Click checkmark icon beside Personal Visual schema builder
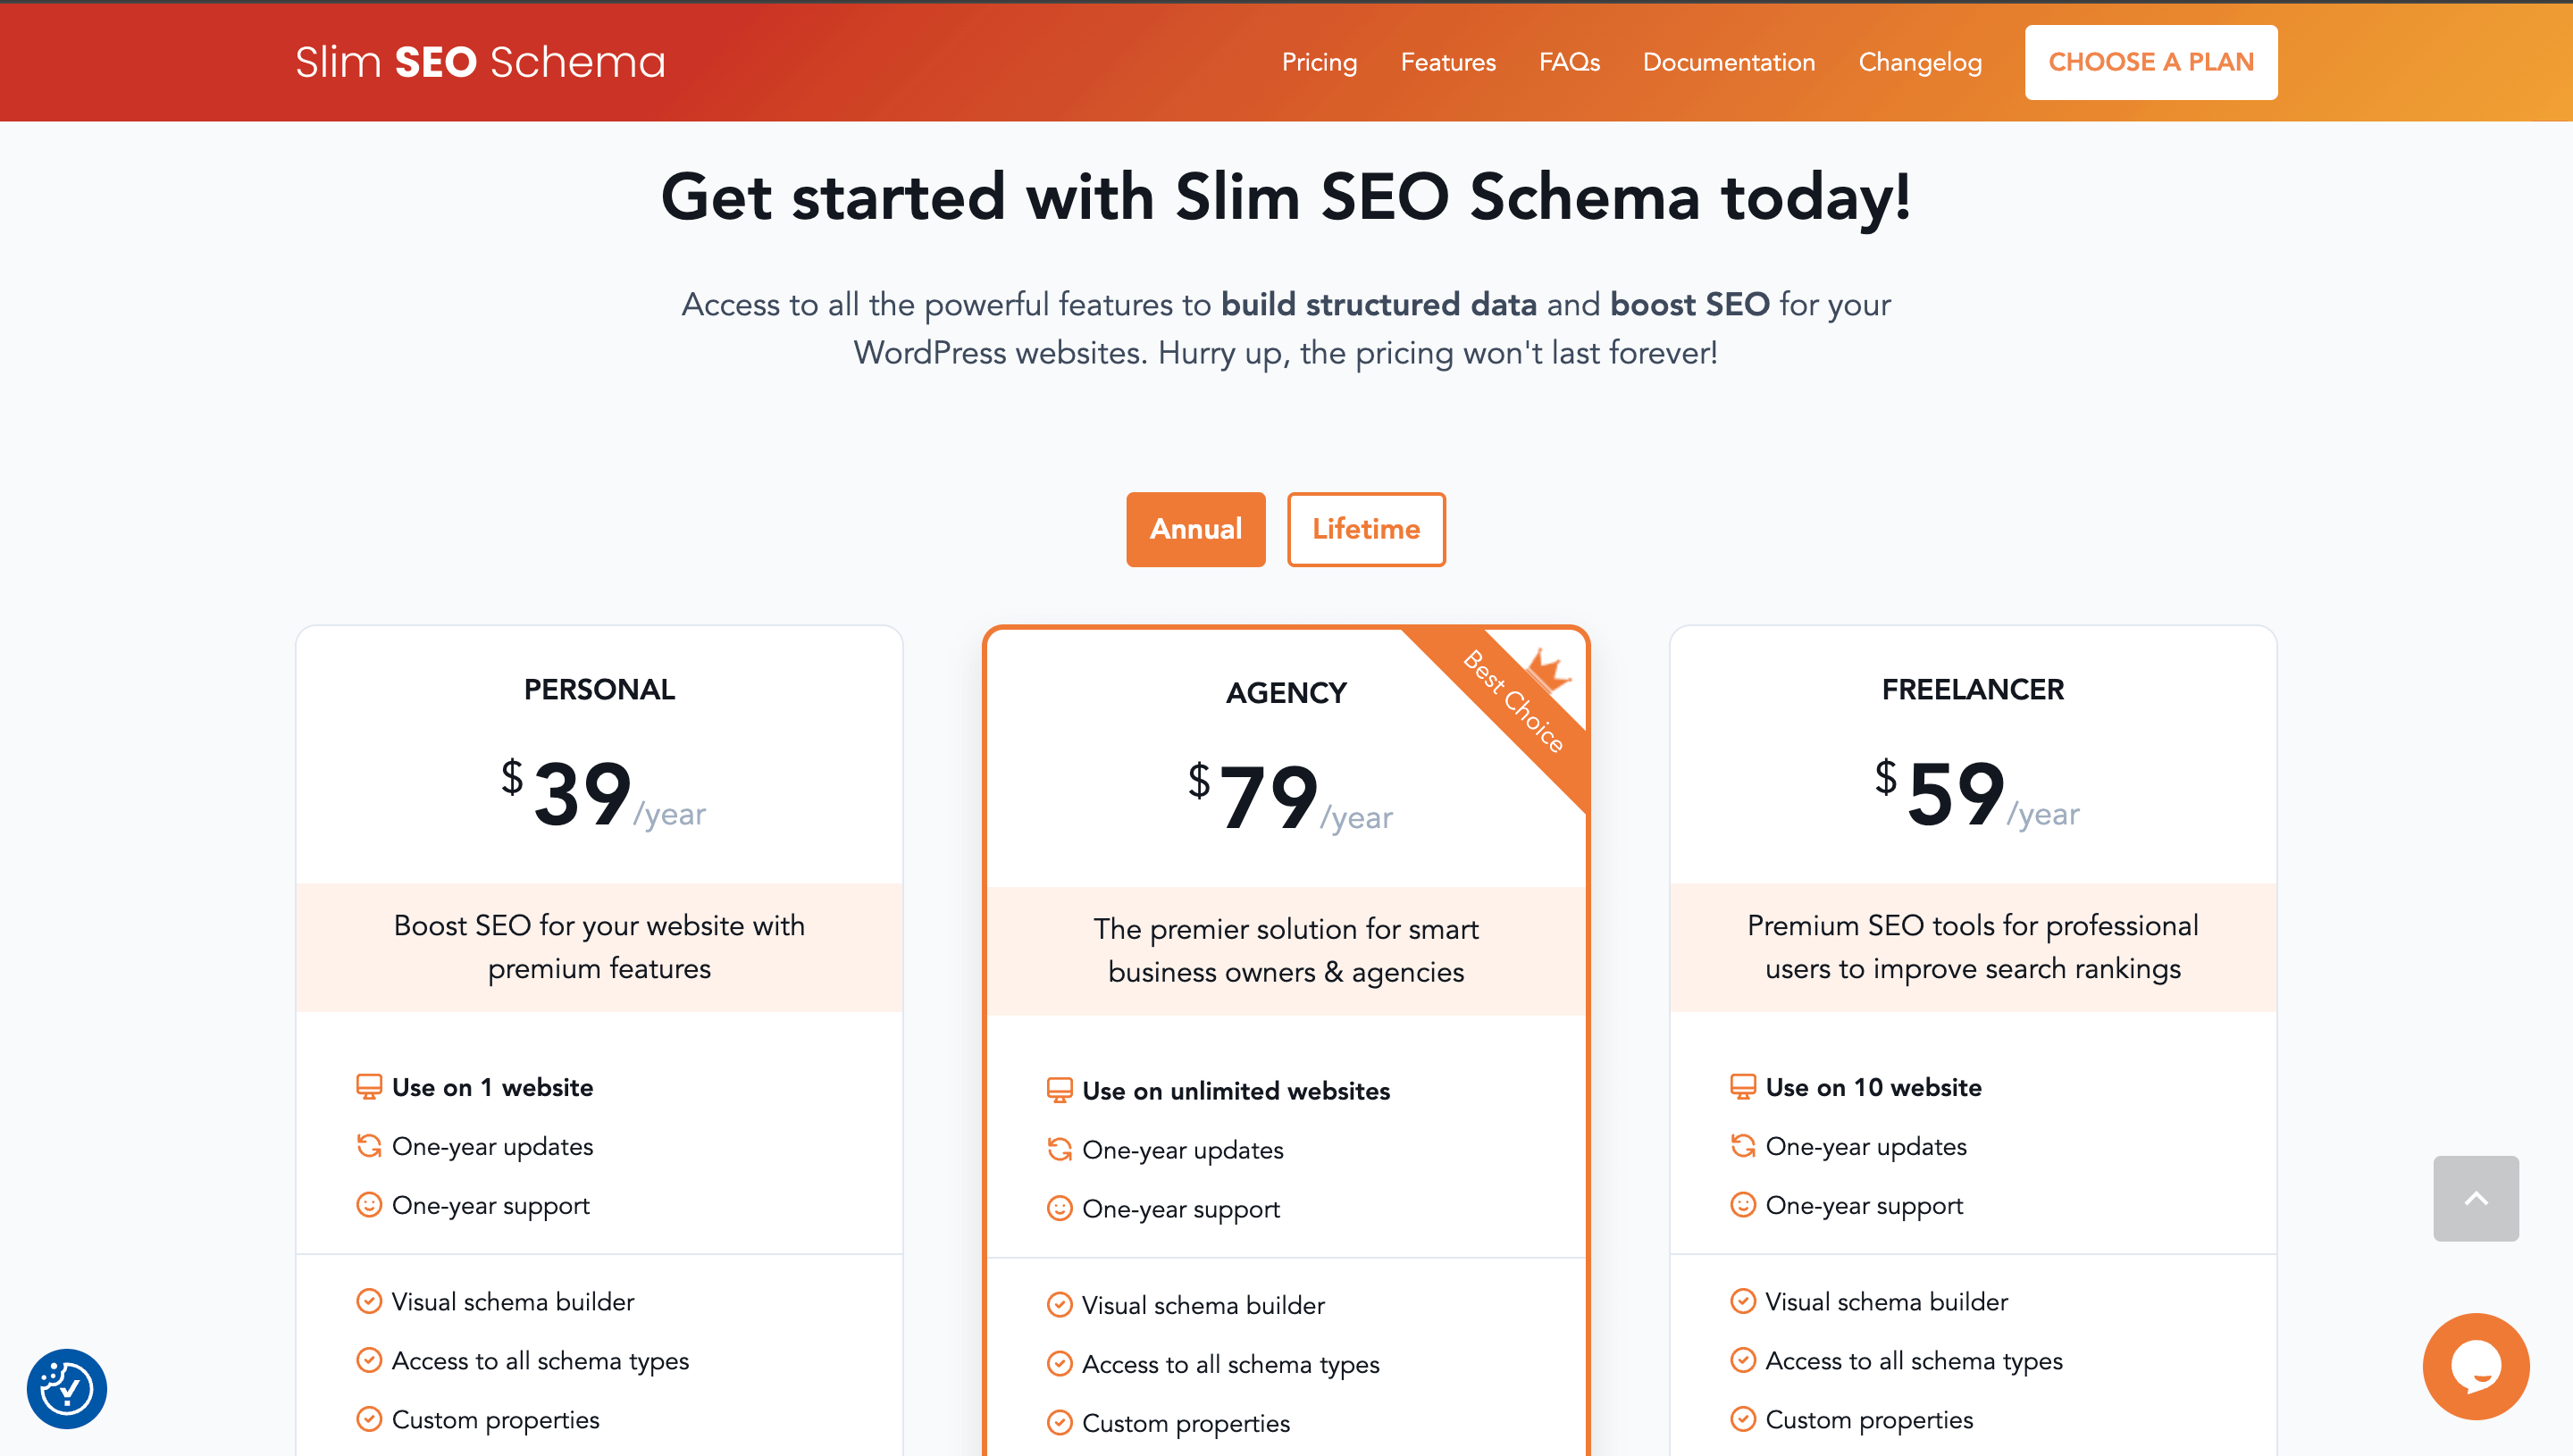The width and height of the screenshot is (2573, 1456). (x=369, y=1301)
